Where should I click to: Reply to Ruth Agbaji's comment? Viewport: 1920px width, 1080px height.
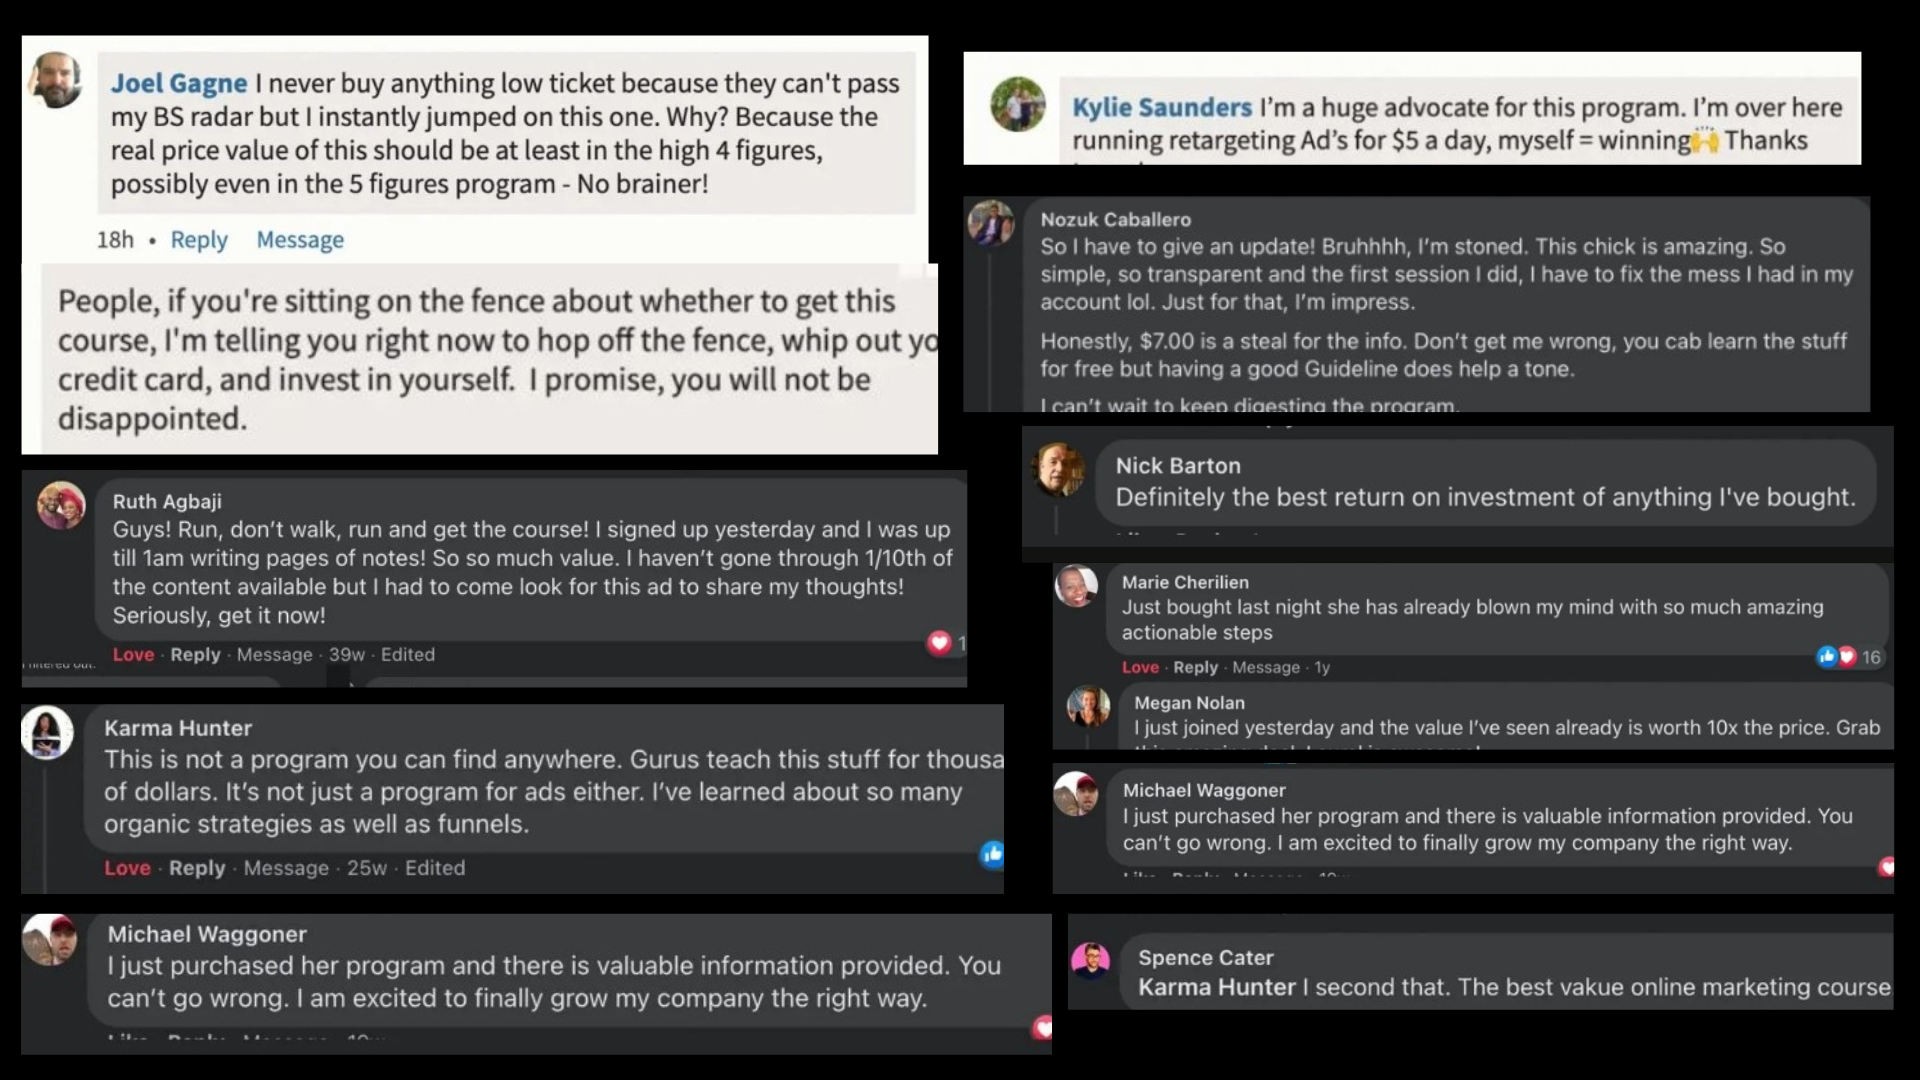(195, 655)
